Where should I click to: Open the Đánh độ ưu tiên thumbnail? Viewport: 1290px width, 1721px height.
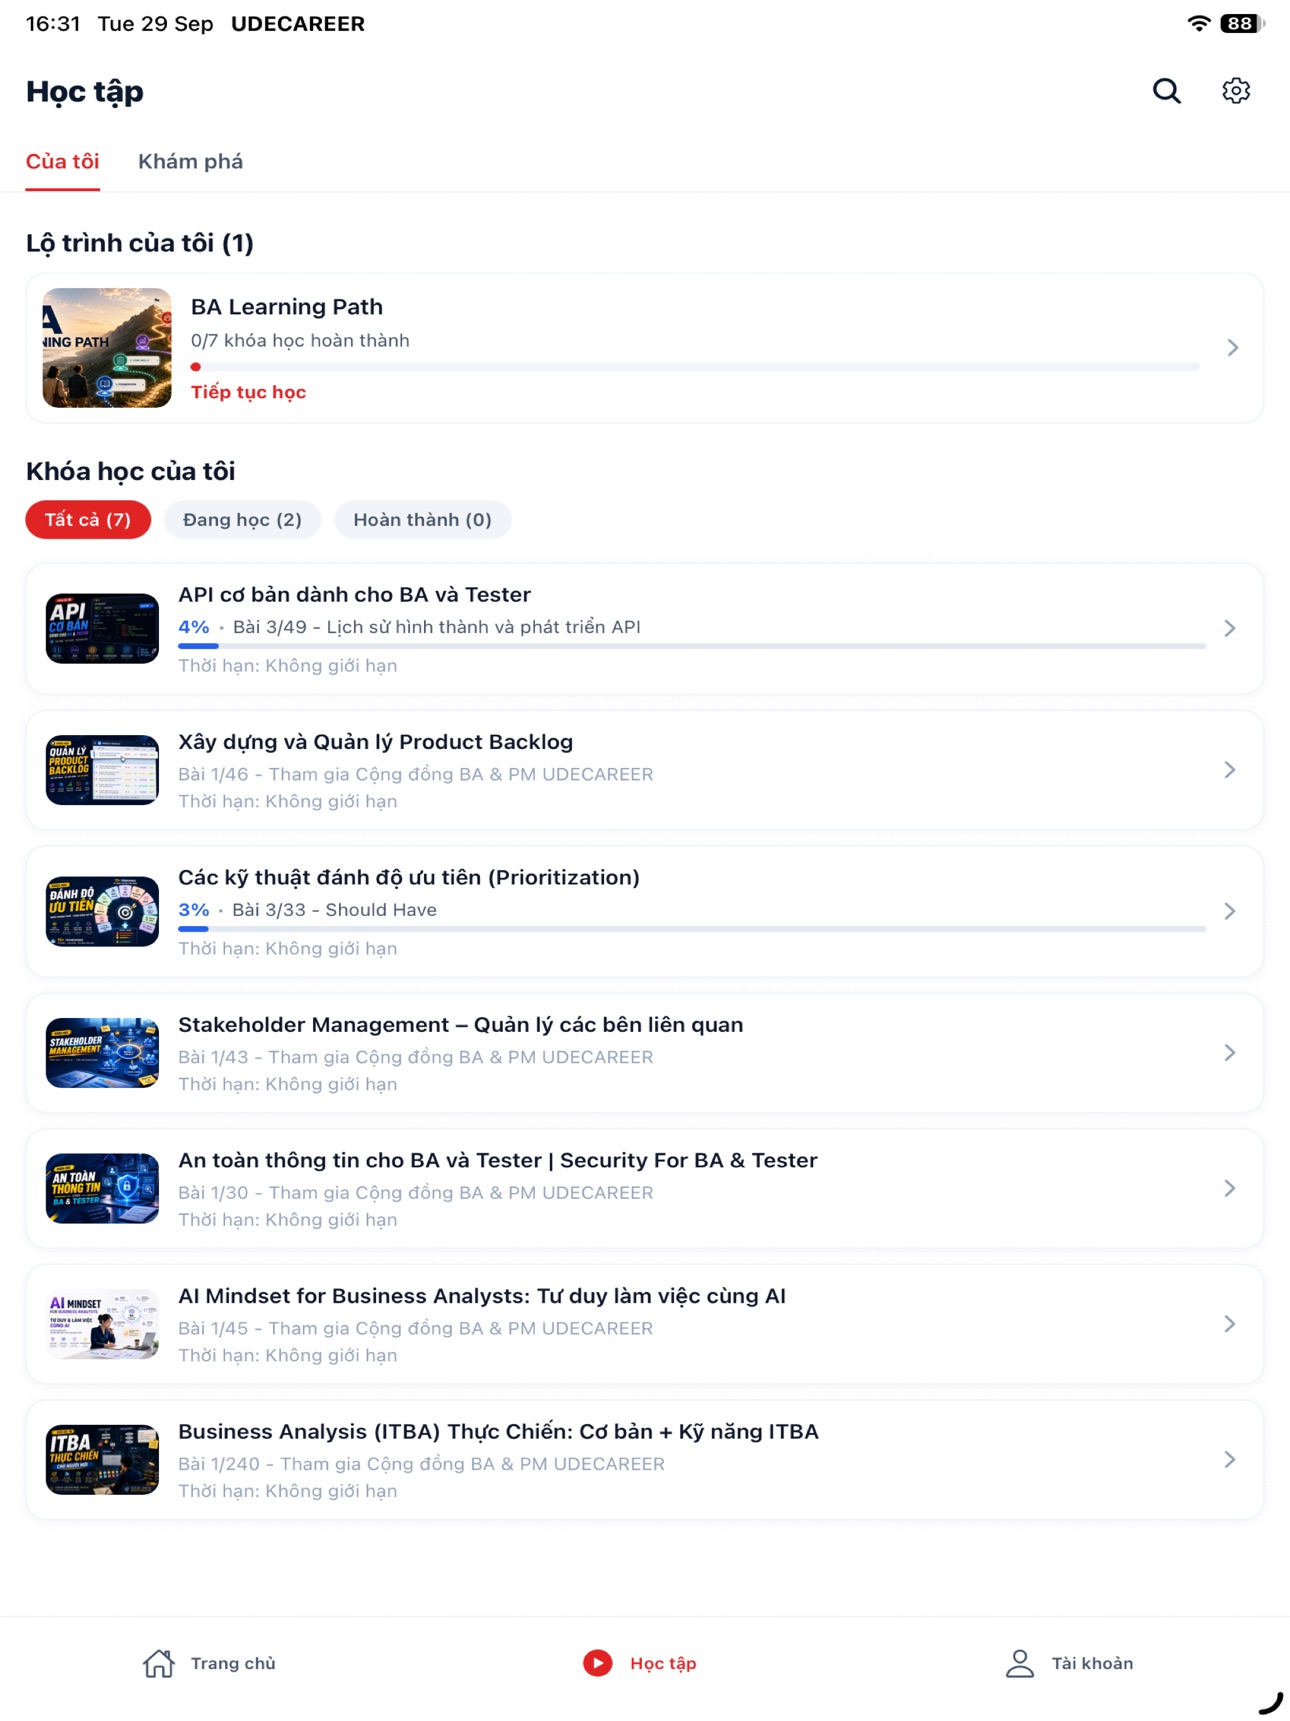(x=102, y=911)
